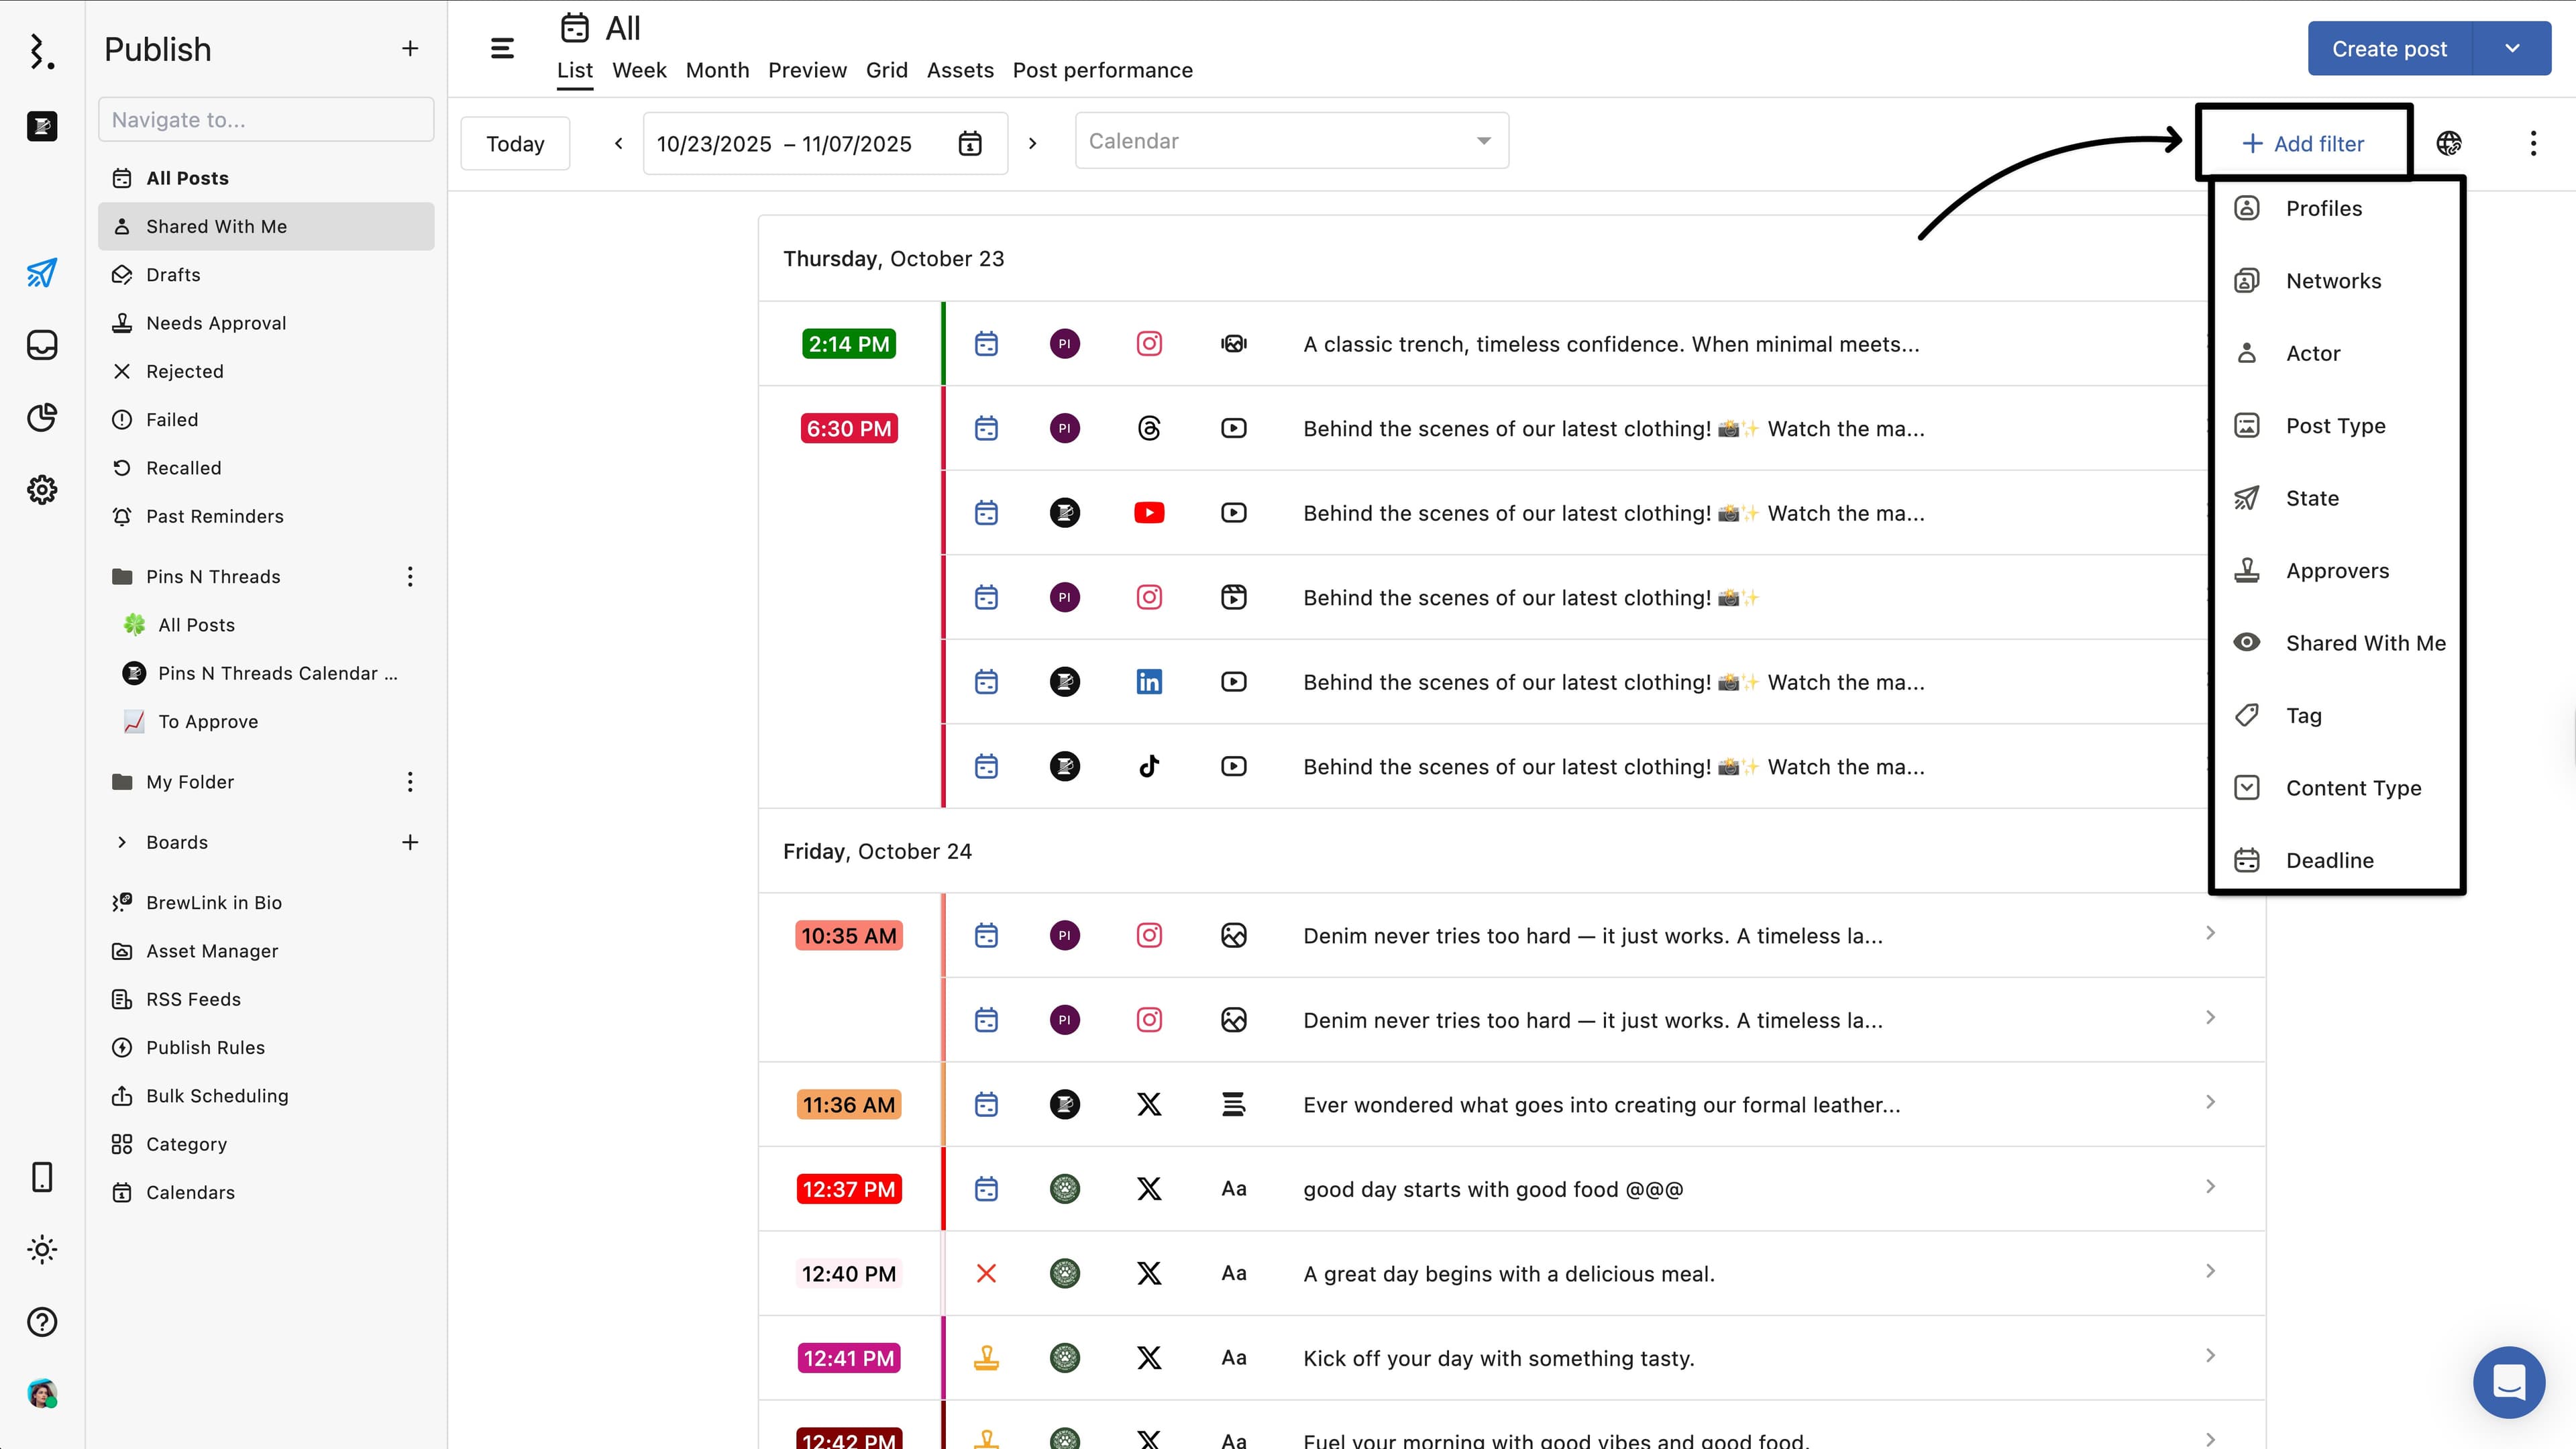2576x1449 pixels.
Task: Select Post Type filter option
Action: pos(2335,426)
